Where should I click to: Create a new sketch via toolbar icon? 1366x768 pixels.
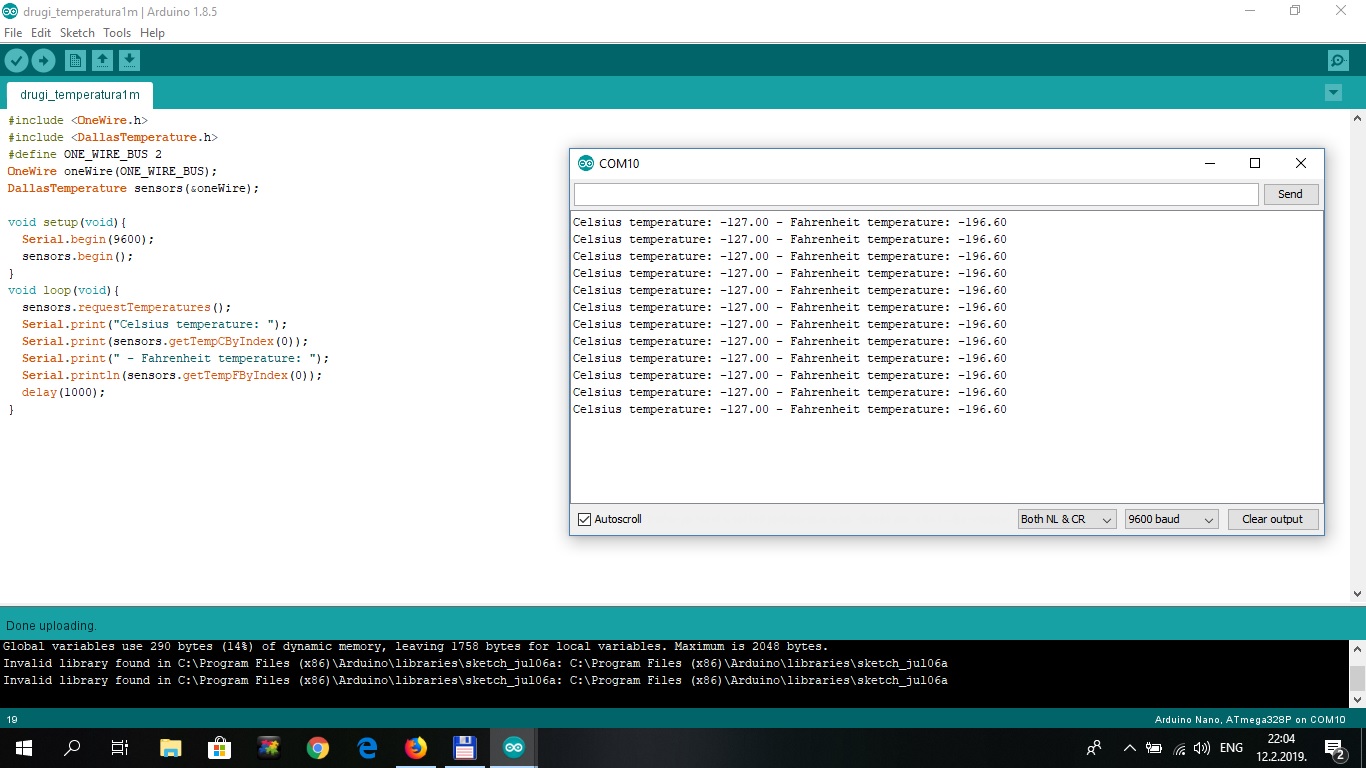[x=75, y=61]
